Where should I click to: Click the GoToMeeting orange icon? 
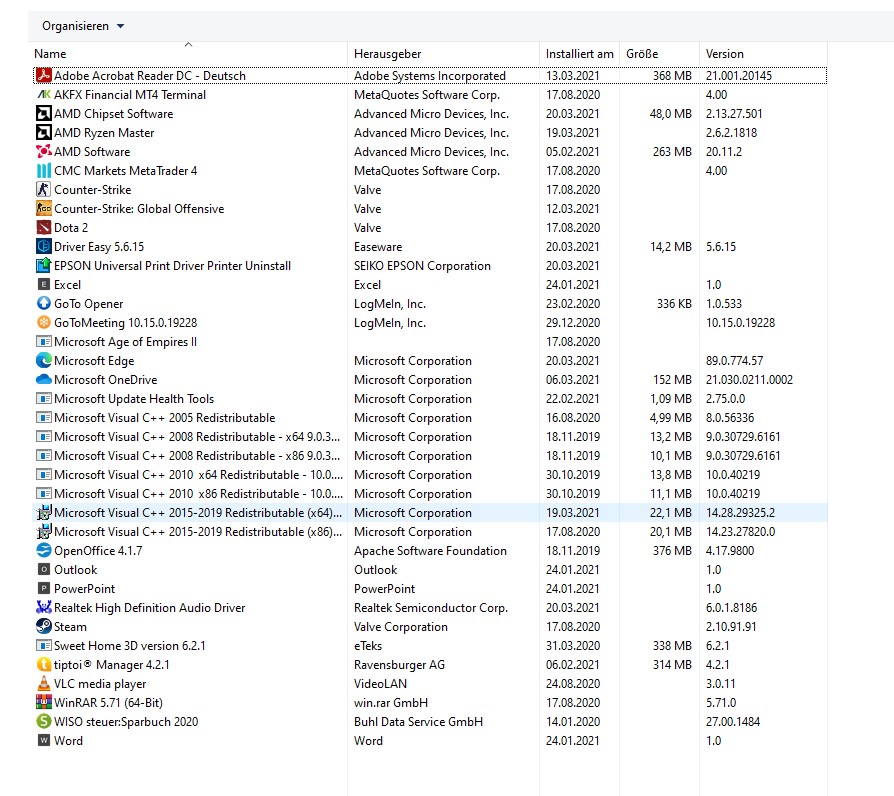pyautogui.click(x=43, y=323)
